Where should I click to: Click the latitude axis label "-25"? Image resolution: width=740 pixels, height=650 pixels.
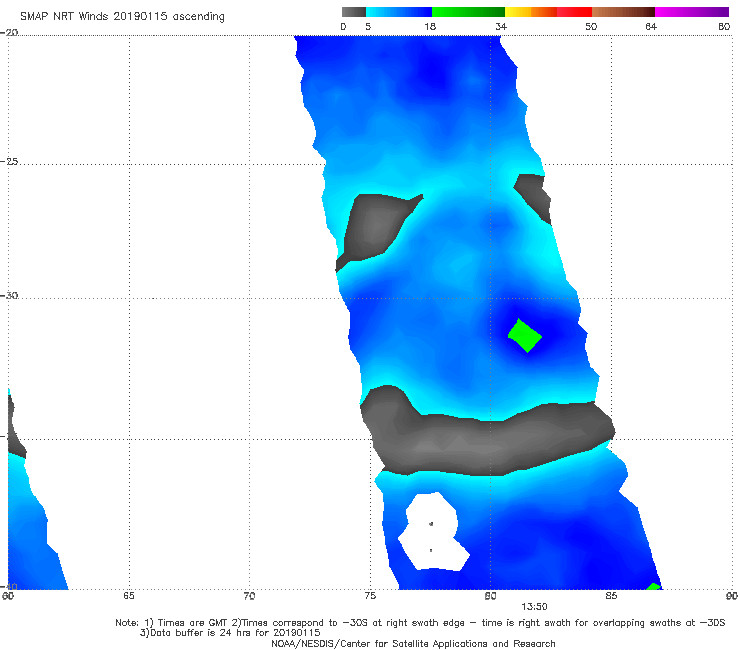coord(9,161)
